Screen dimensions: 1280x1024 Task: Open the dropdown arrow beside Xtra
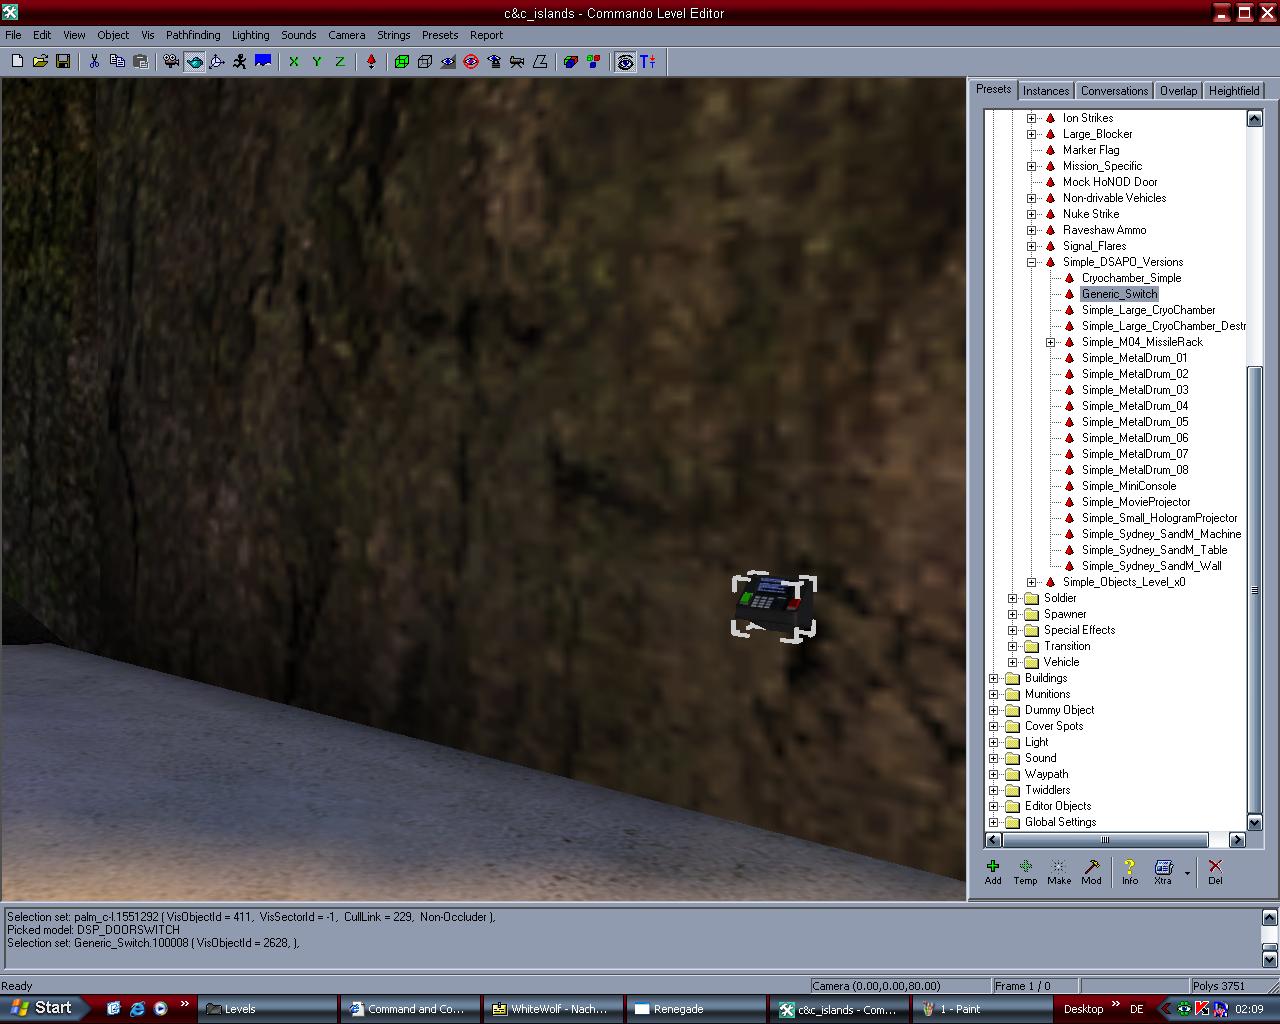[x=1187, y=873]
